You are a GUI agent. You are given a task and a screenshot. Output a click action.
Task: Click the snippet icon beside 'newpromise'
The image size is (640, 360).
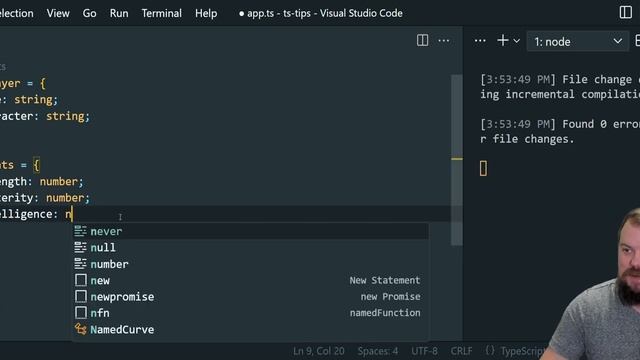pos(81,296)
